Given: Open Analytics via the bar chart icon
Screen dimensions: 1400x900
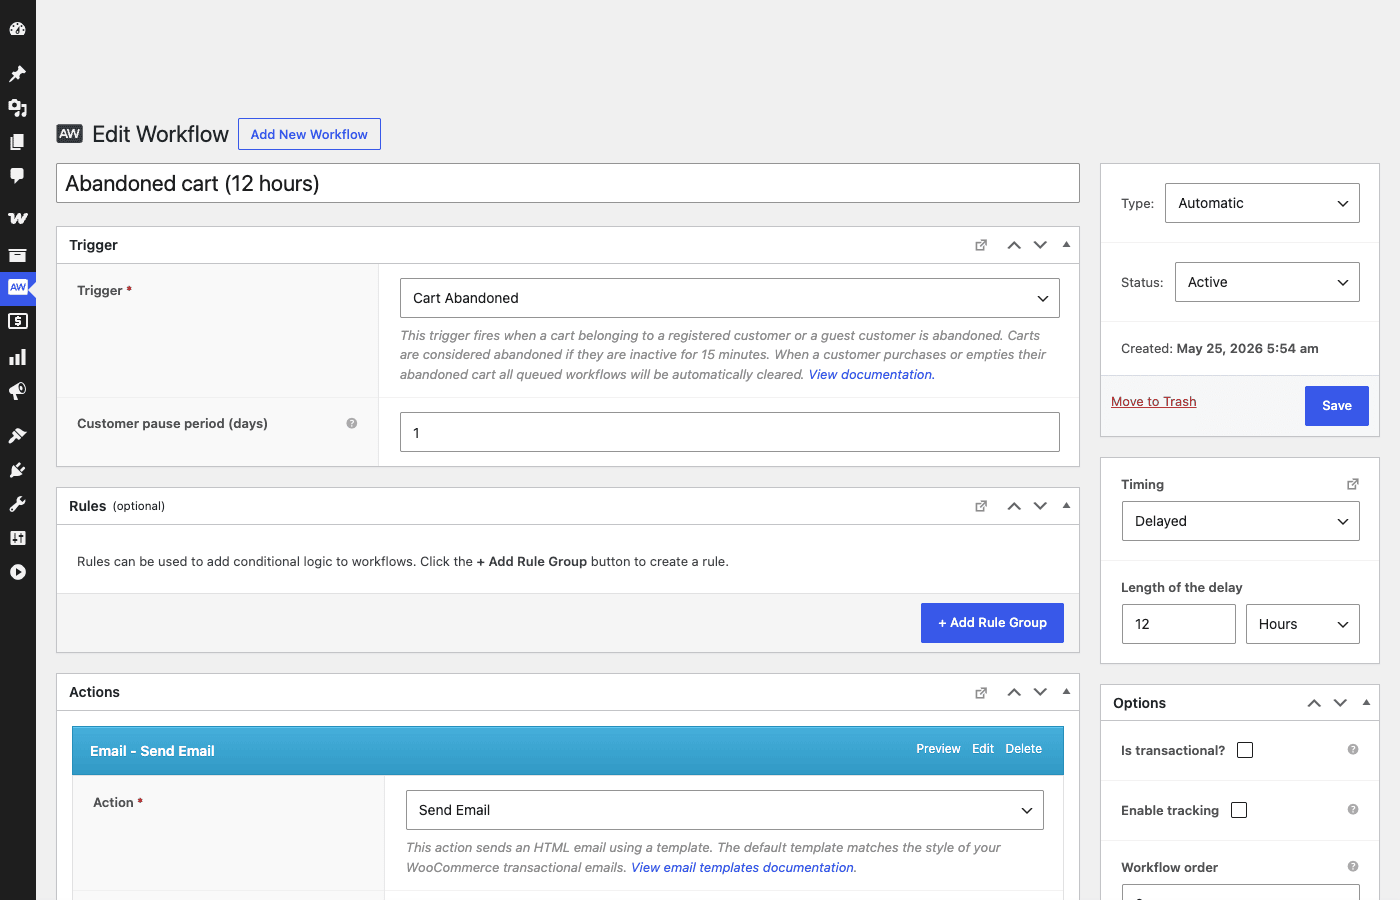Looking at the screenshot, I should [x=17, y=357].
